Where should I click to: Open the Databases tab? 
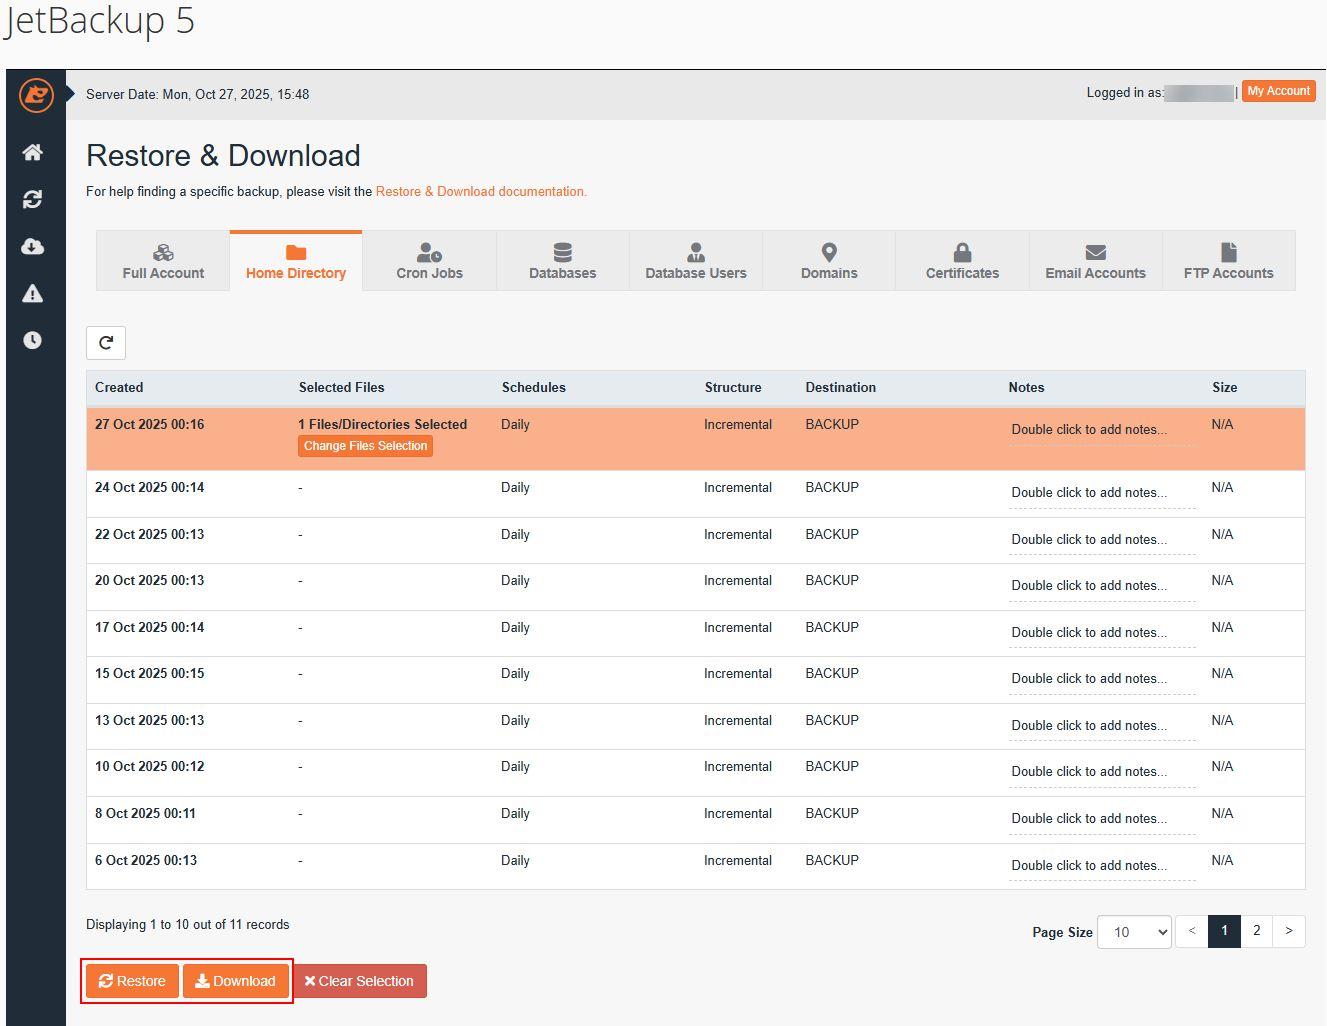point(562,262)
